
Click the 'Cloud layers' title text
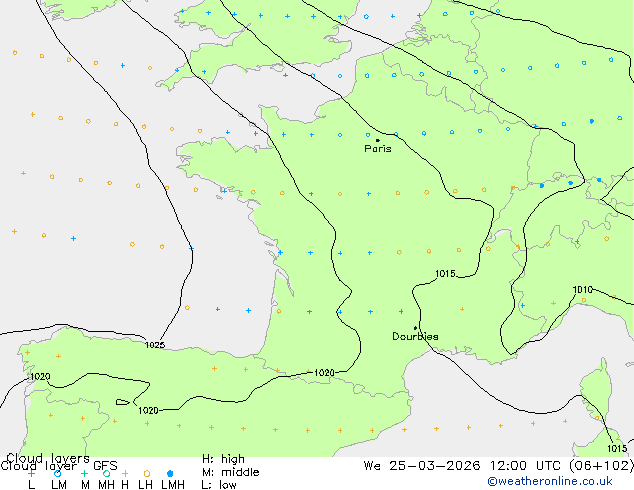click(x=48, y=458)
